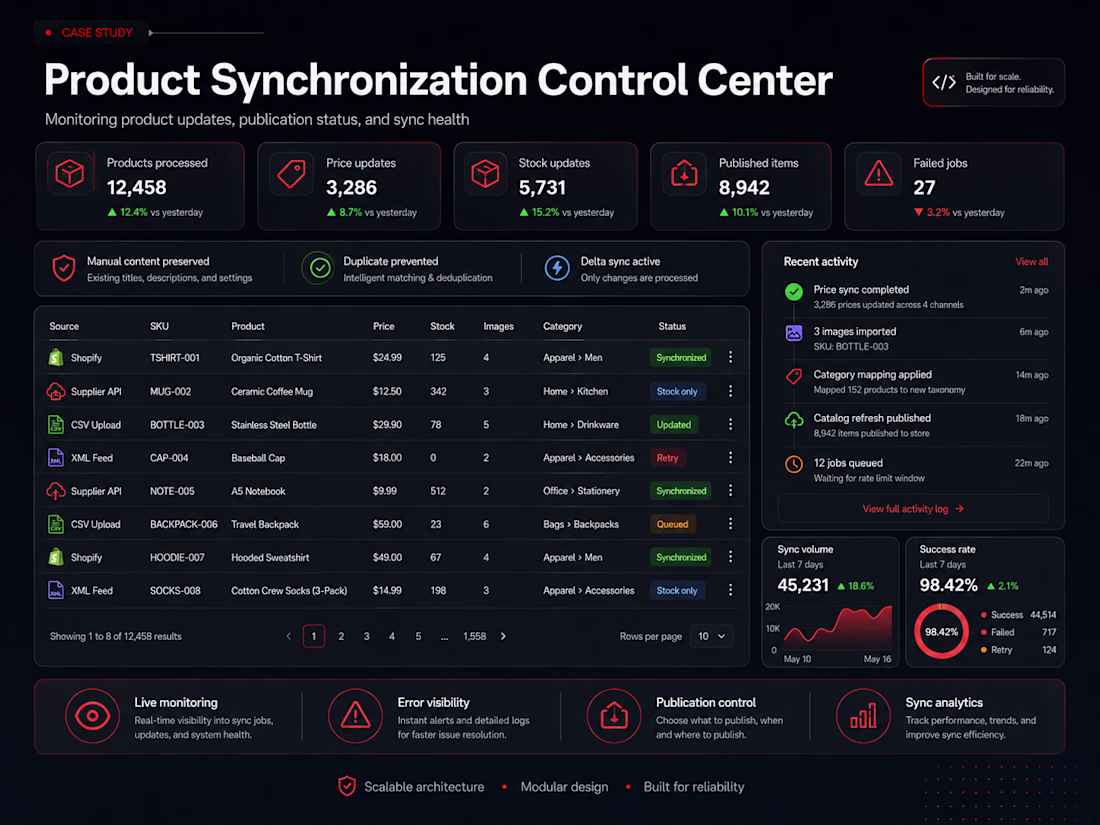Image resolution: width=1100 pixels, height=825 pixels.
Task: Open the row menu for Baseball Cap
Action: click(730, 457)
